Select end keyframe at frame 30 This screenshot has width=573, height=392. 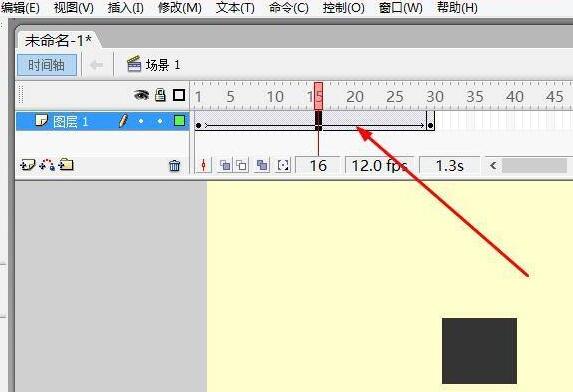pyautogui.click(x=430, y=121)
